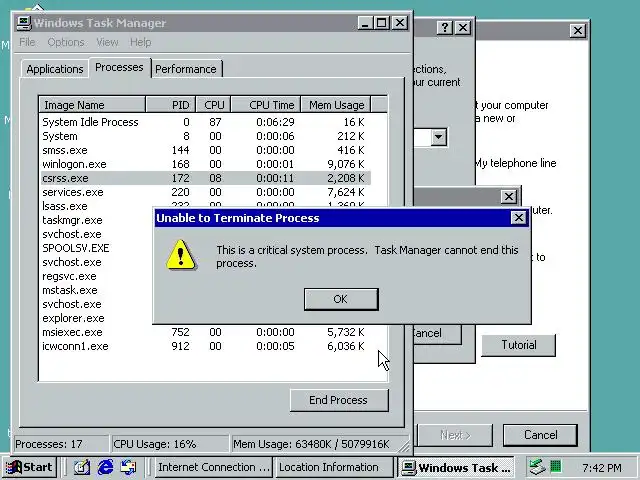The image size is (640, 480).
Task: Click Cancel in the Internet Connection Wizard
Action: point(540,435)
